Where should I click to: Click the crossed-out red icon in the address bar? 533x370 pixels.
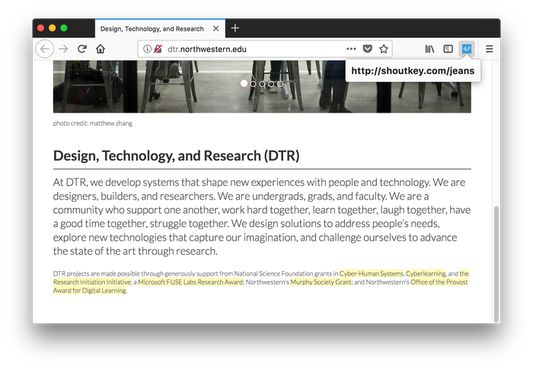[157, 49]
